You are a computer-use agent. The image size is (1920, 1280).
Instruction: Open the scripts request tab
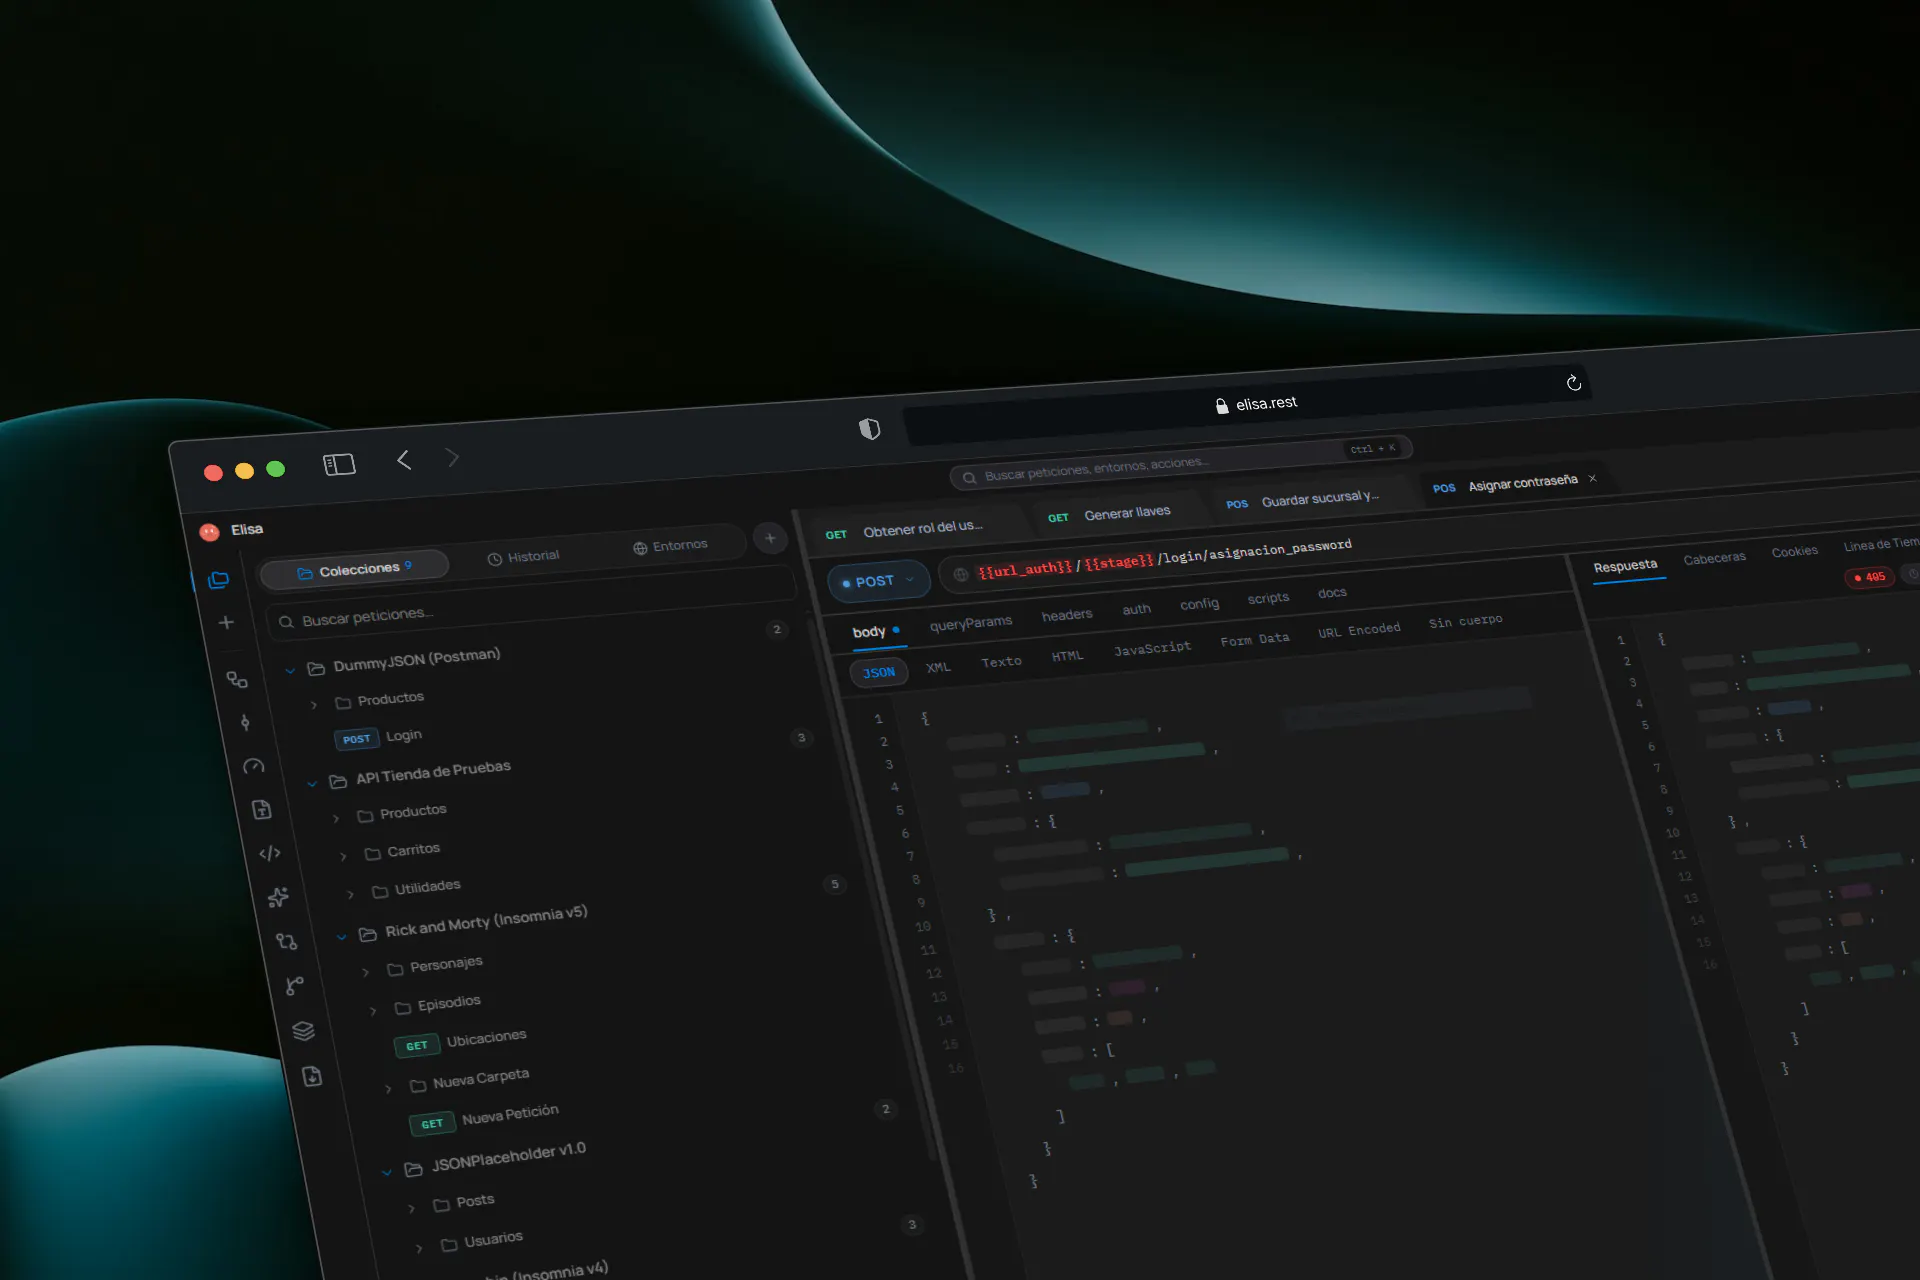pyautogui.click(x=1268, y=598)
